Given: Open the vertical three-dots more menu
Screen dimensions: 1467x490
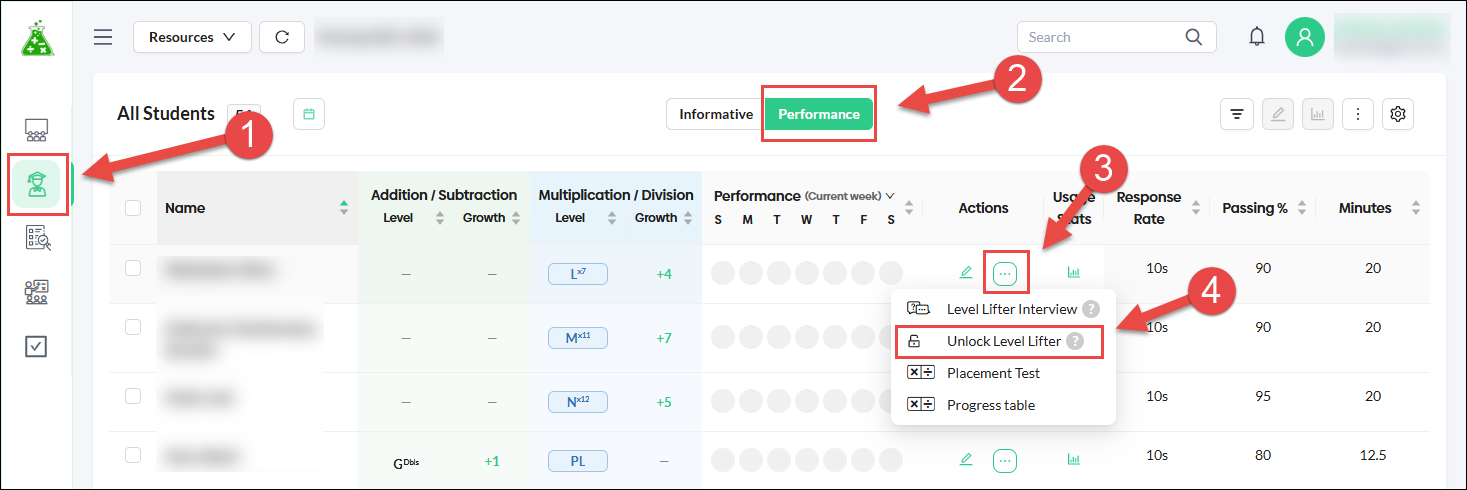Looking at the screenshot, I should pyautogui.click(x=1357, y=114).
